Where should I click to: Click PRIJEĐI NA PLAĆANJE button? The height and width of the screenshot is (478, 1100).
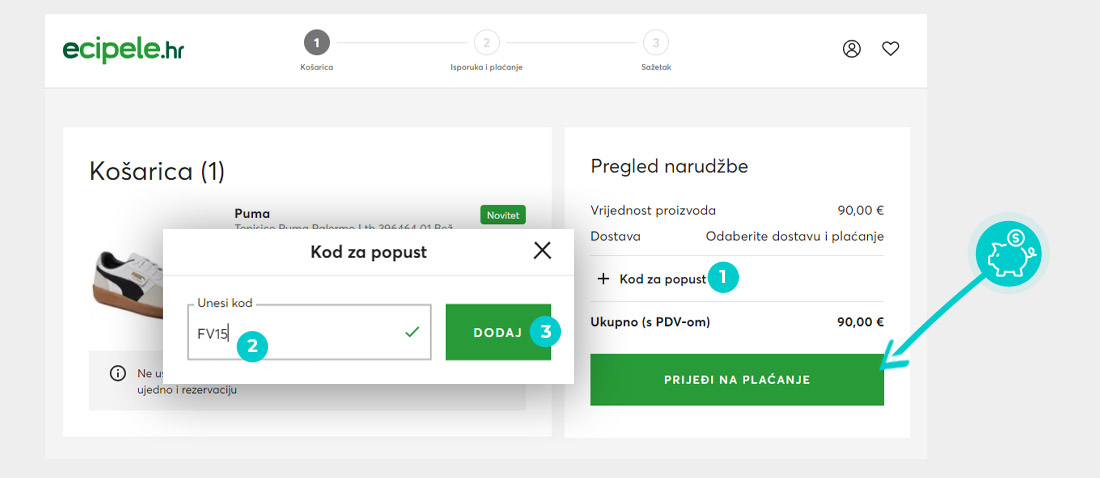point(737,380)
